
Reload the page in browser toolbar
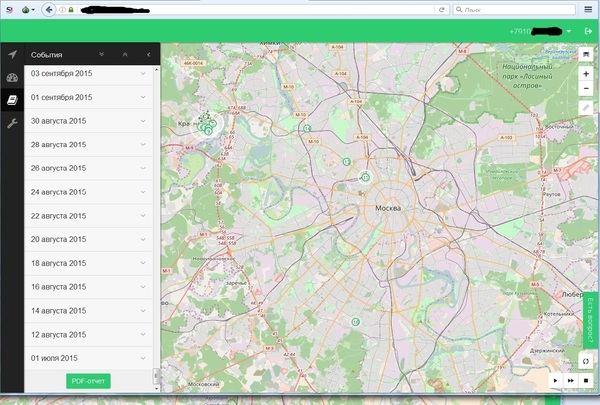click(442, 10)
